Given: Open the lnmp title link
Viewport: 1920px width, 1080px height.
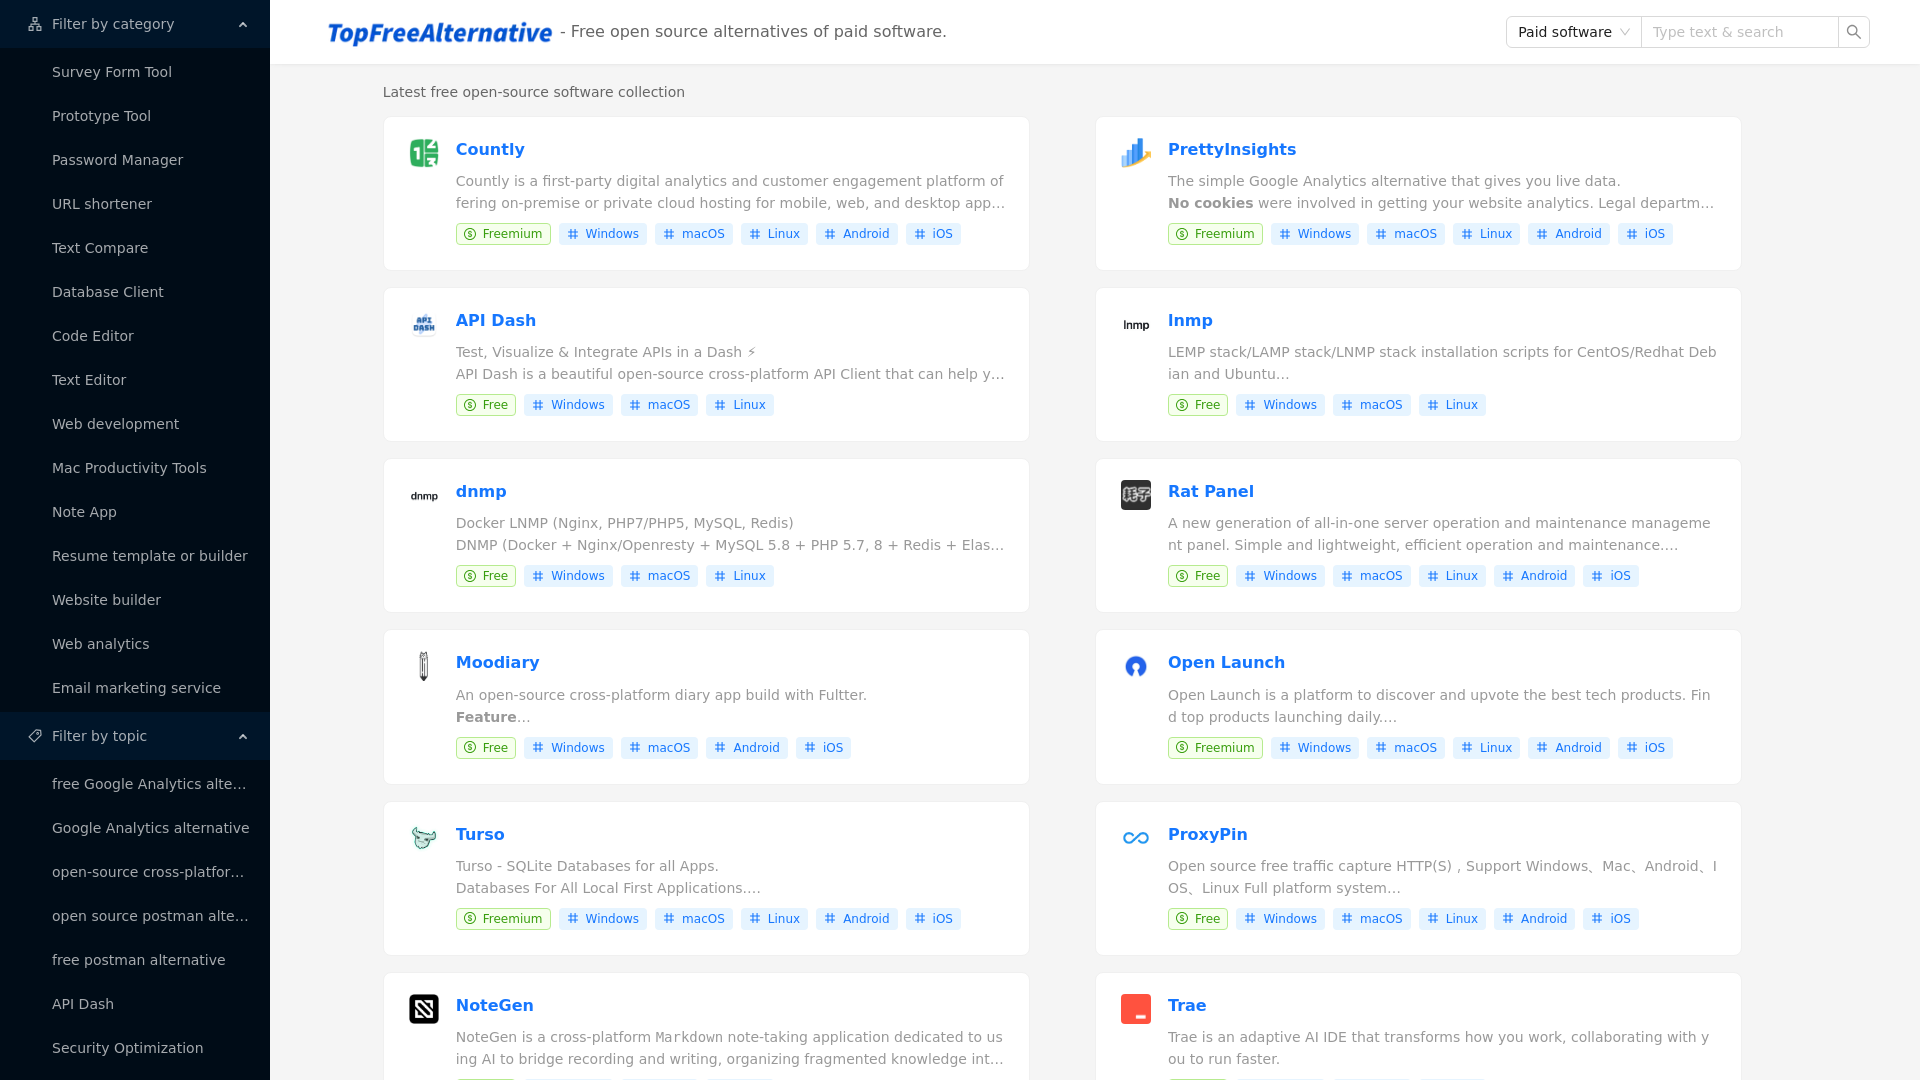Looking at the screenshot, I should coord(1190,320).
